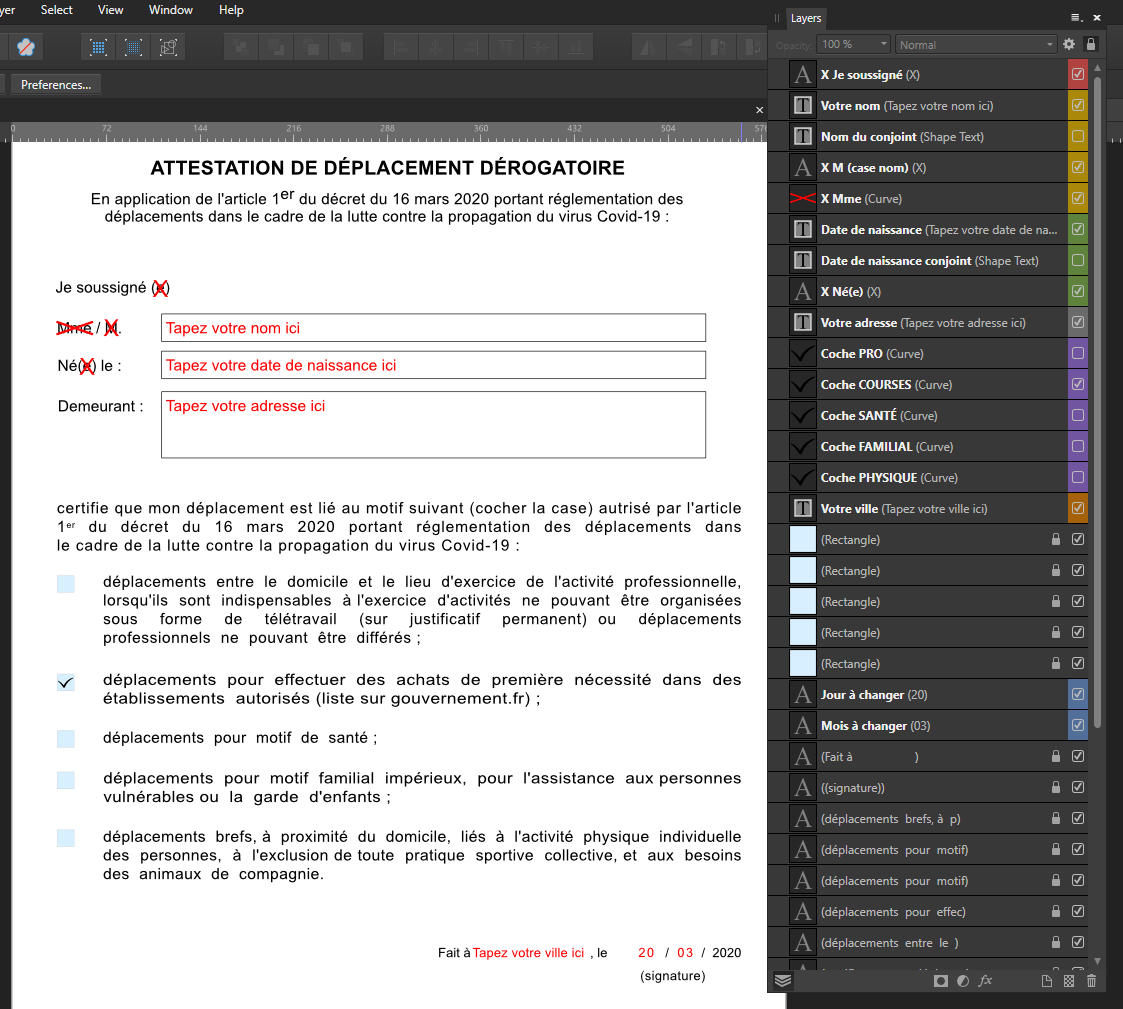Show the Coche PHYSIQUE layer
The height and width of the screenshot is (1009, 1123).
tap(1078, 477)
